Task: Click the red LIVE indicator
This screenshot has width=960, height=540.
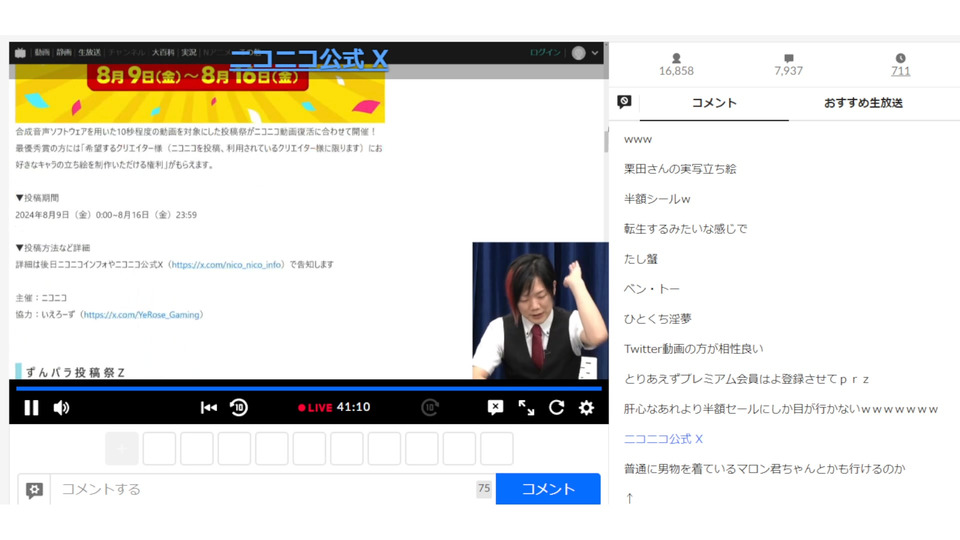Action: (315, 408)
